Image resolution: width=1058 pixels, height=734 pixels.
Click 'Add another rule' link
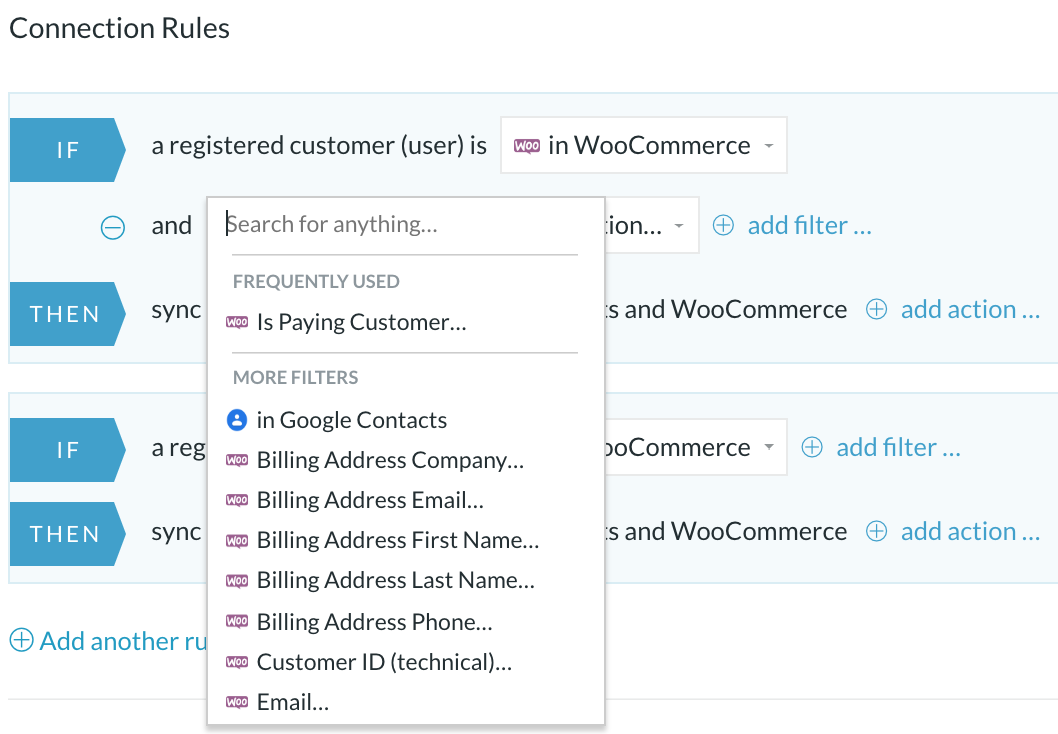[123, 641]
